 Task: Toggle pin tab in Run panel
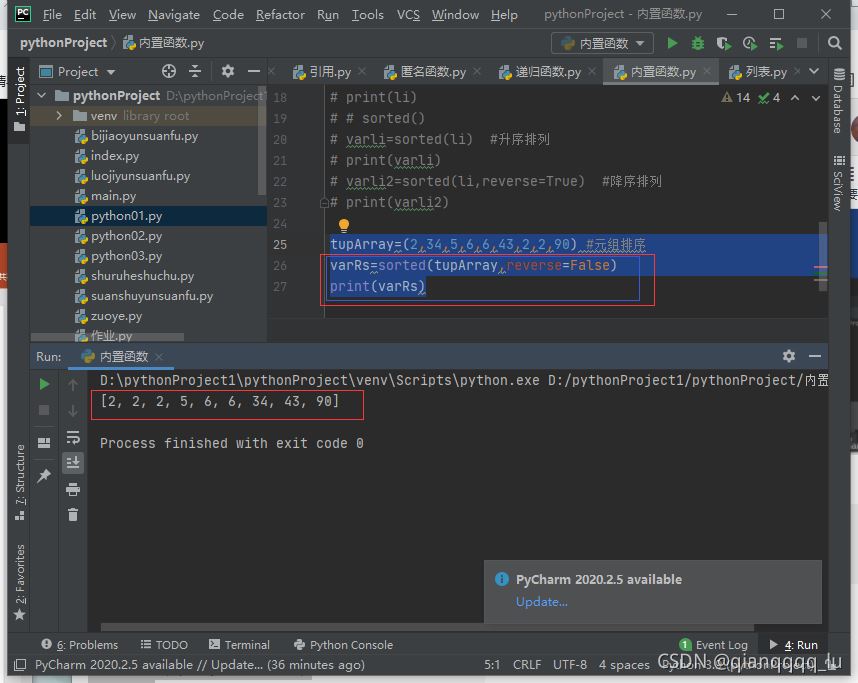pos(44,477)
